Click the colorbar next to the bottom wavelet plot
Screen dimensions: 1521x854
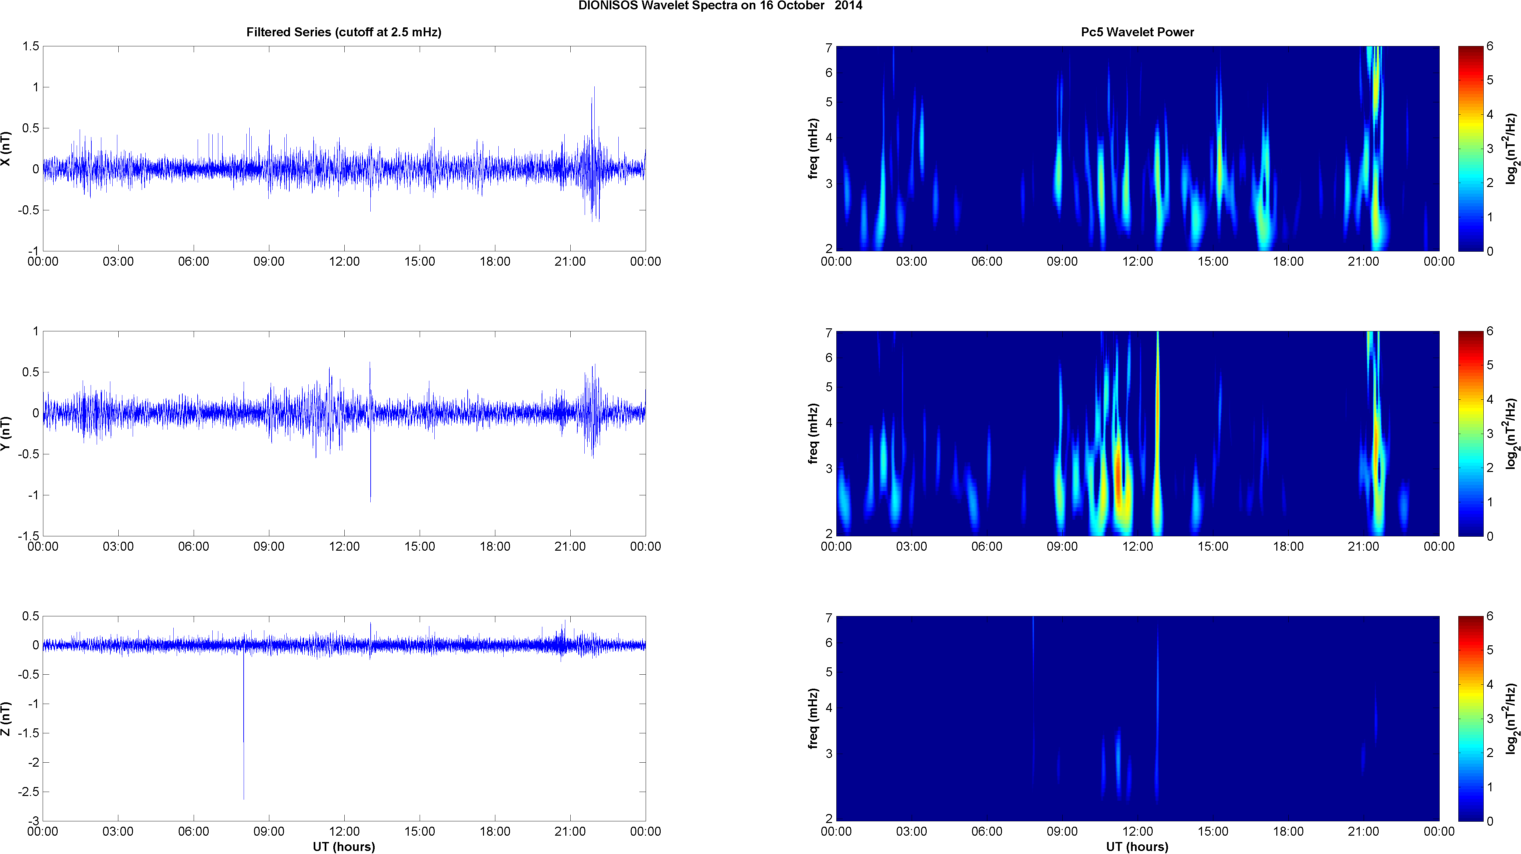tap(1470, 719)
